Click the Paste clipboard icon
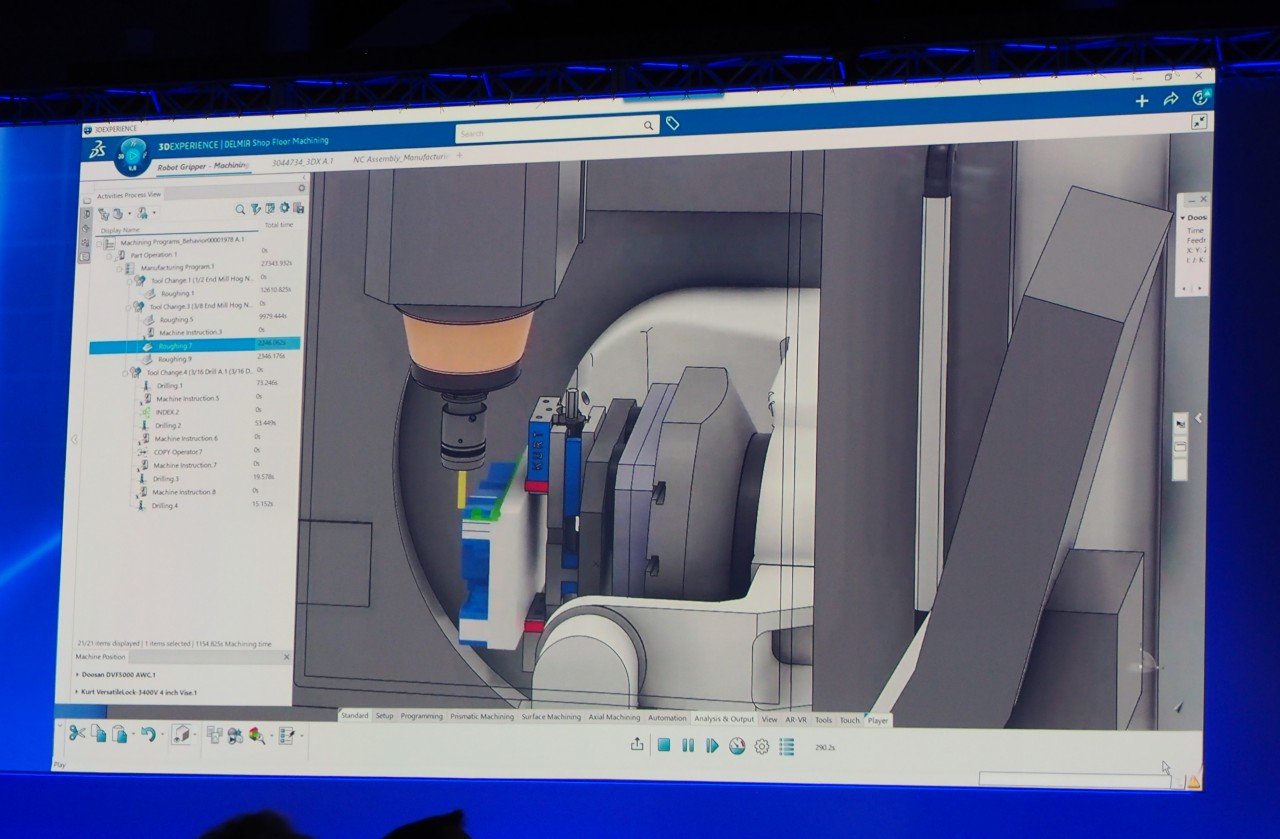This screenshot has width=1280, height=839. pyautogui.click(x=119, y=734)
